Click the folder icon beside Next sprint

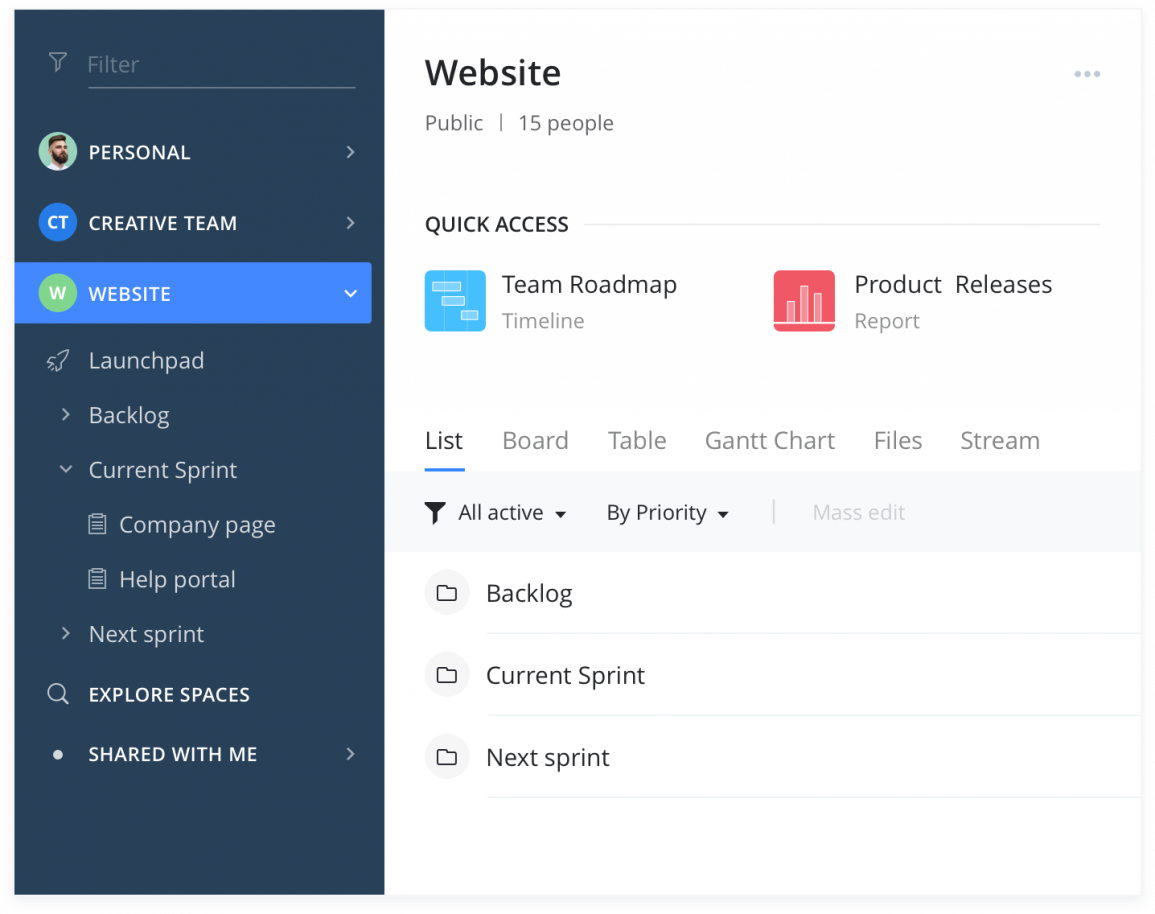point(447,757)
